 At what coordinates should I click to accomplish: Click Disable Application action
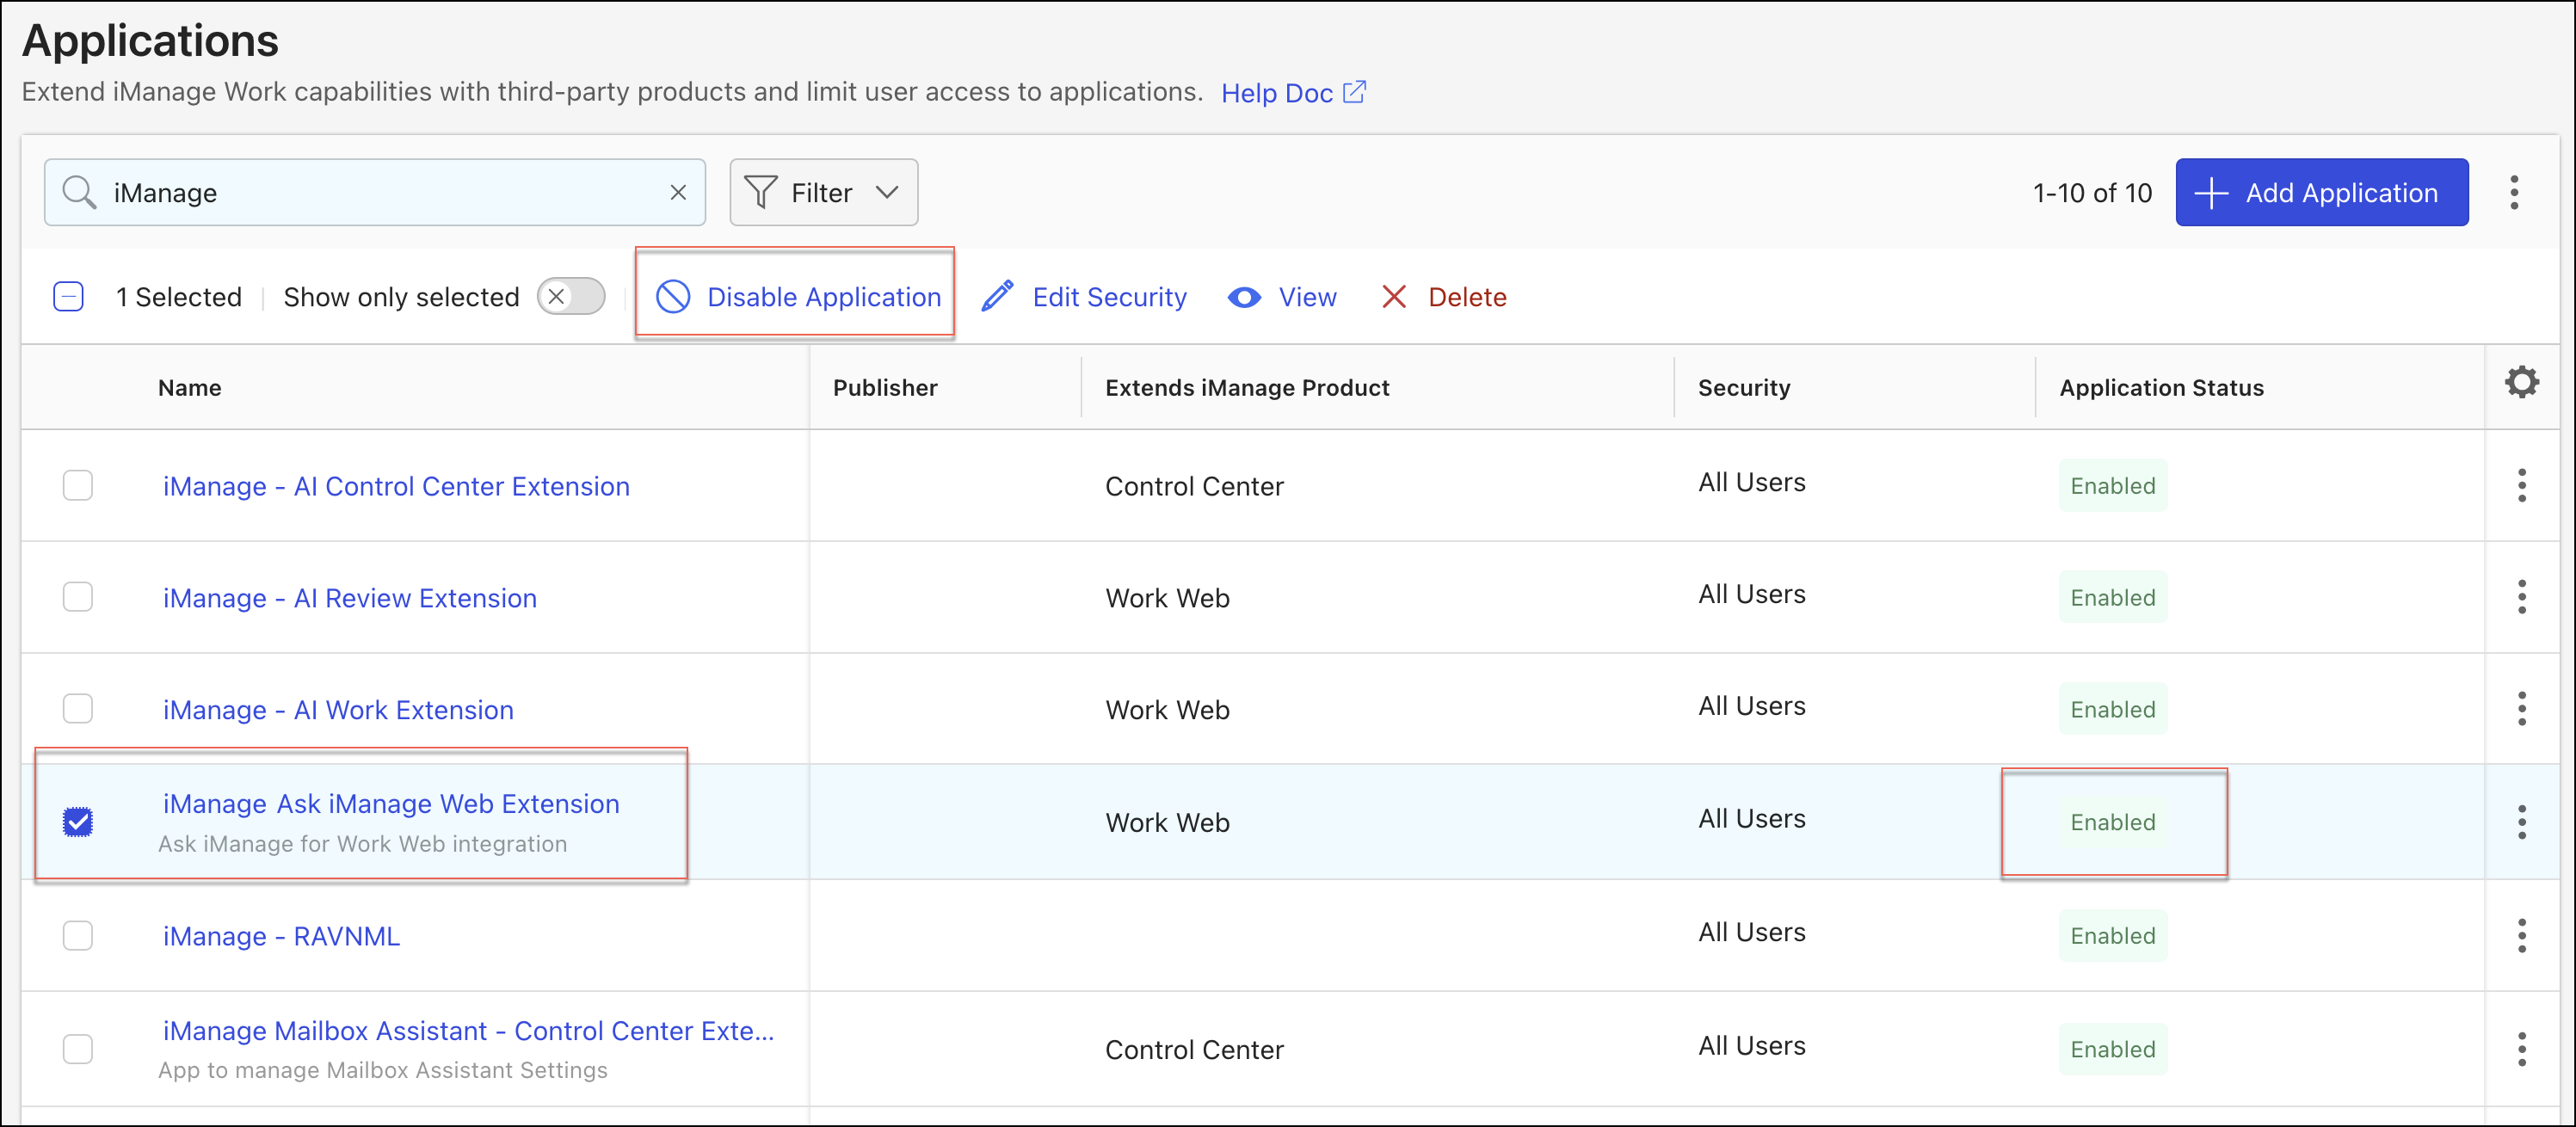click(x=798, y=297)
